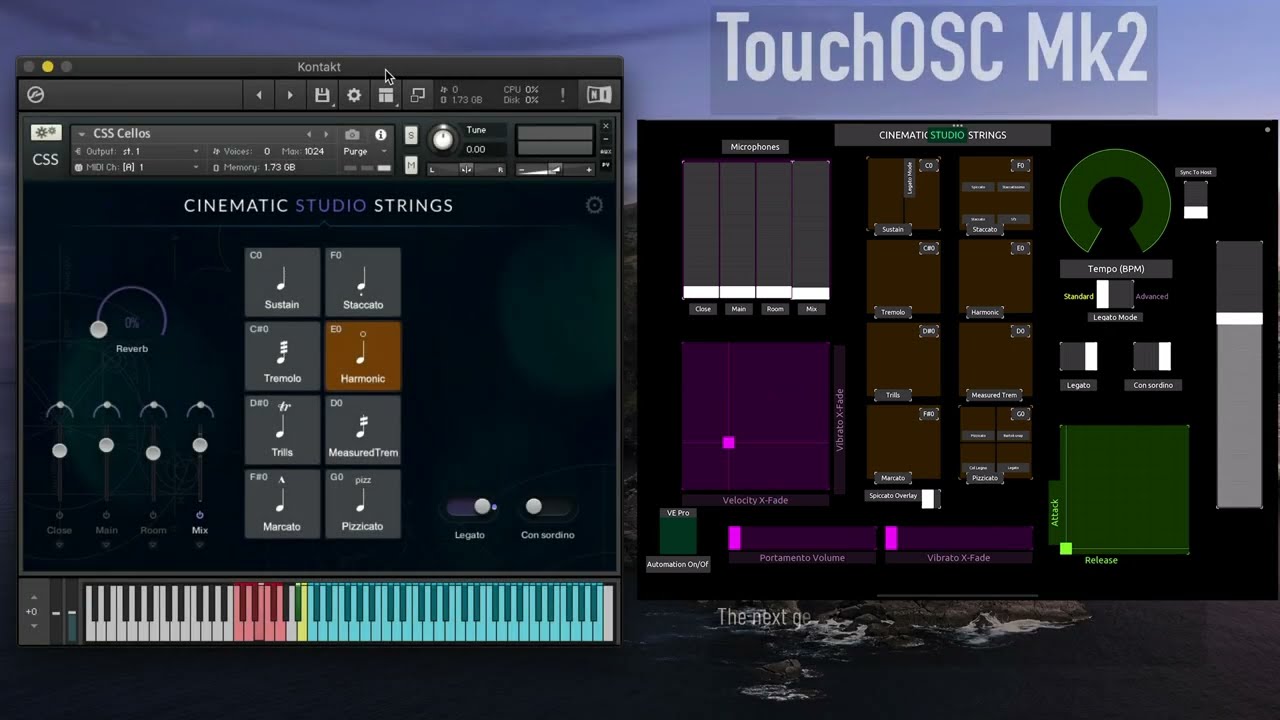The image size is (1280, 720).
Task: Toggle the Con sordino switch in Kontakt
Action: [546, 507]
